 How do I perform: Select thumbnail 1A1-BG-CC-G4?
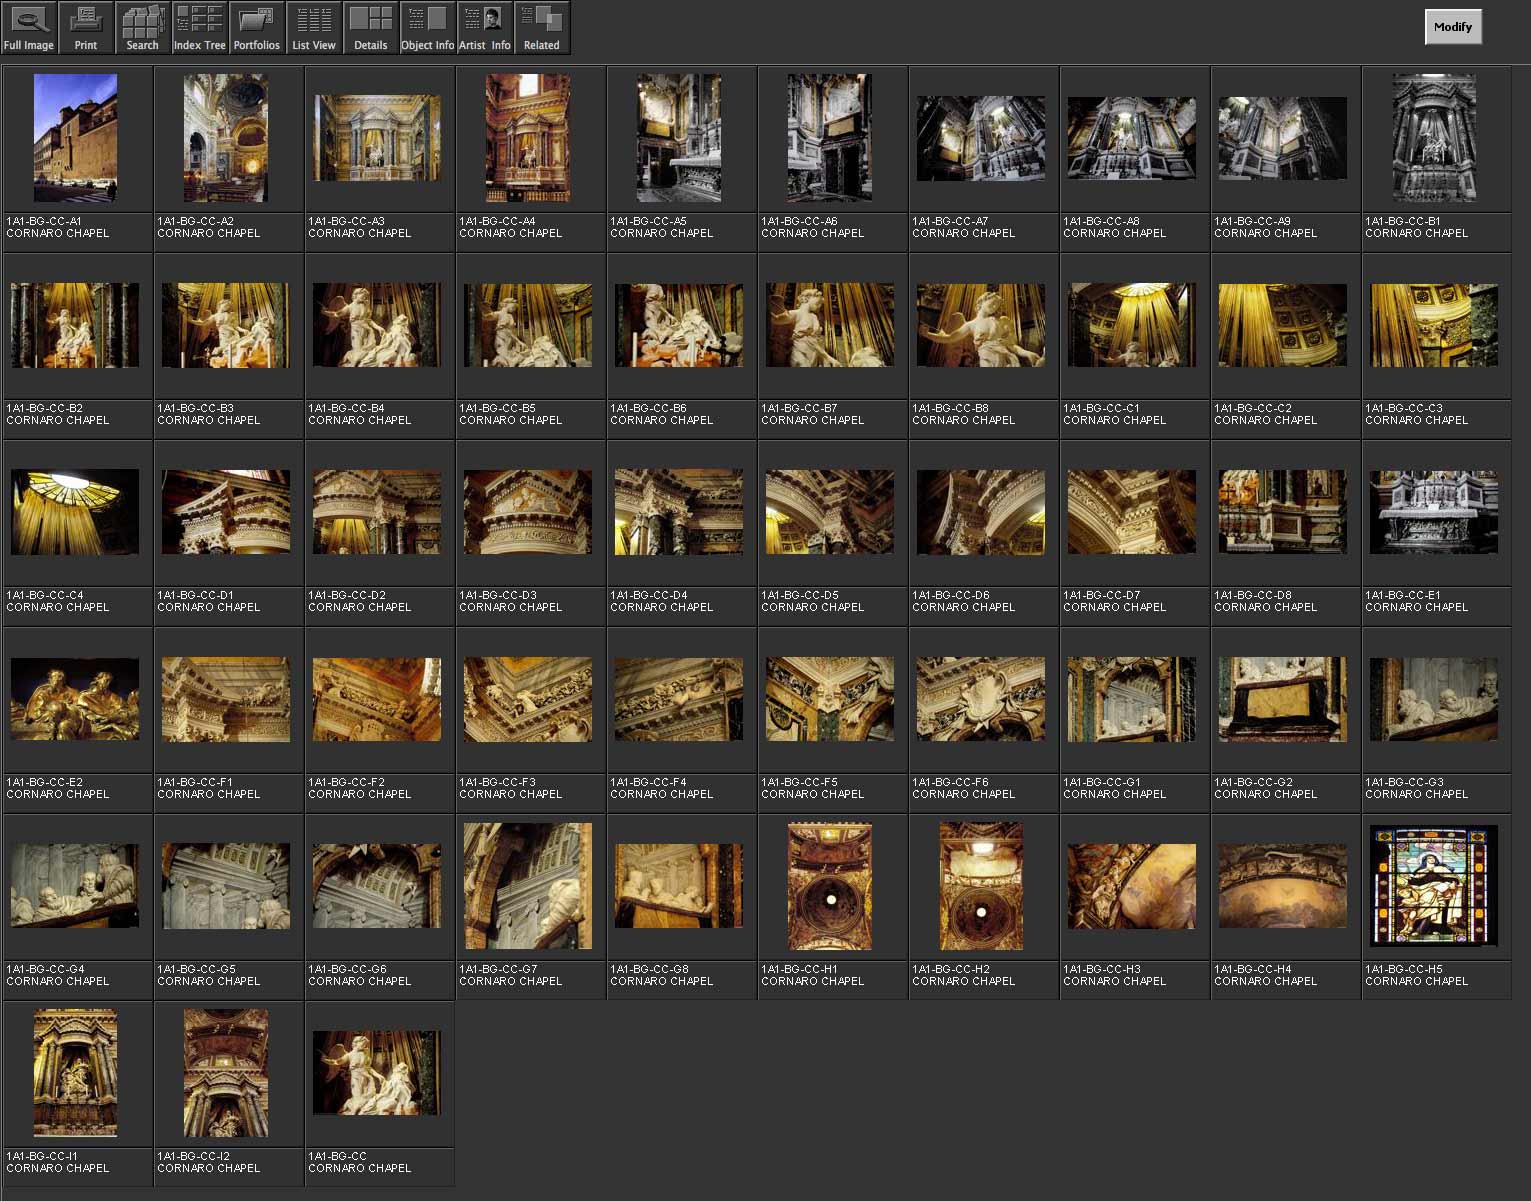(75, 886)
